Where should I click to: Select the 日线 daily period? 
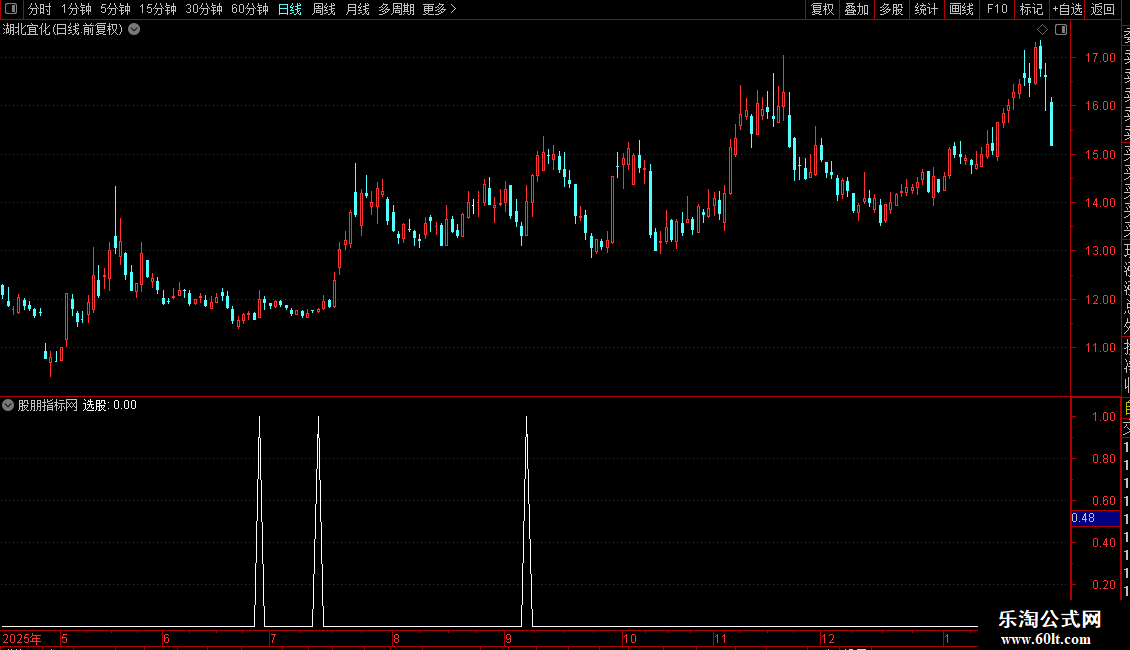coord(290,9)
